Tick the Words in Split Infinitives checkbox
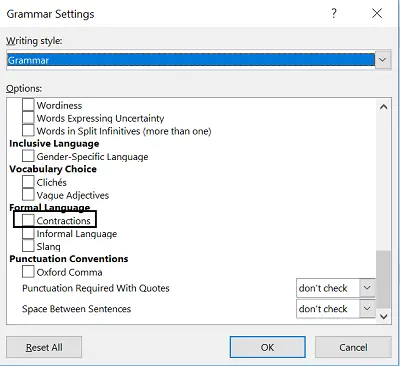The height and width of the screenshot is (366, 400). tap(28, 131)
